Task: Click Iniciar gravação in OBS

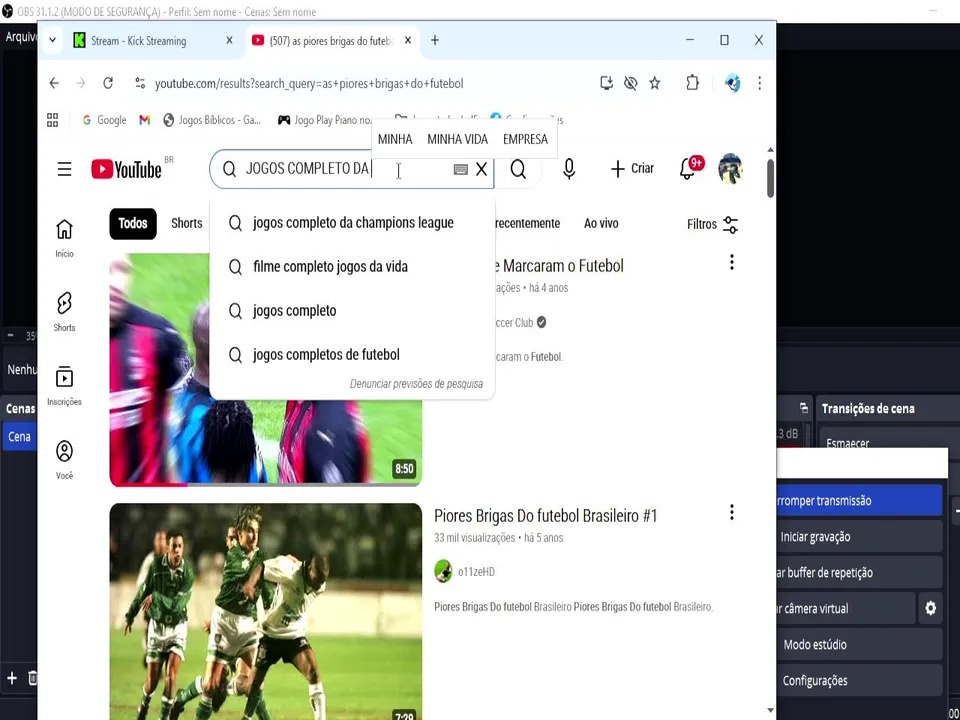Action: coord(860,537)
